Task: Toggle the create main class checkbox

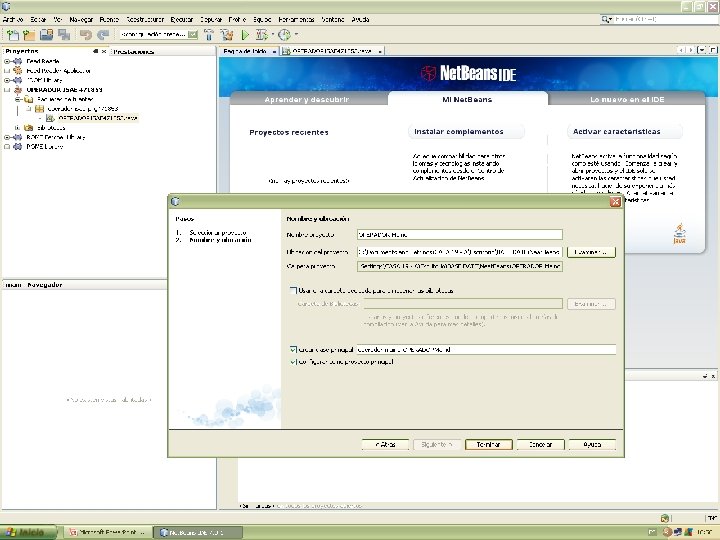Action: [293, 349]
